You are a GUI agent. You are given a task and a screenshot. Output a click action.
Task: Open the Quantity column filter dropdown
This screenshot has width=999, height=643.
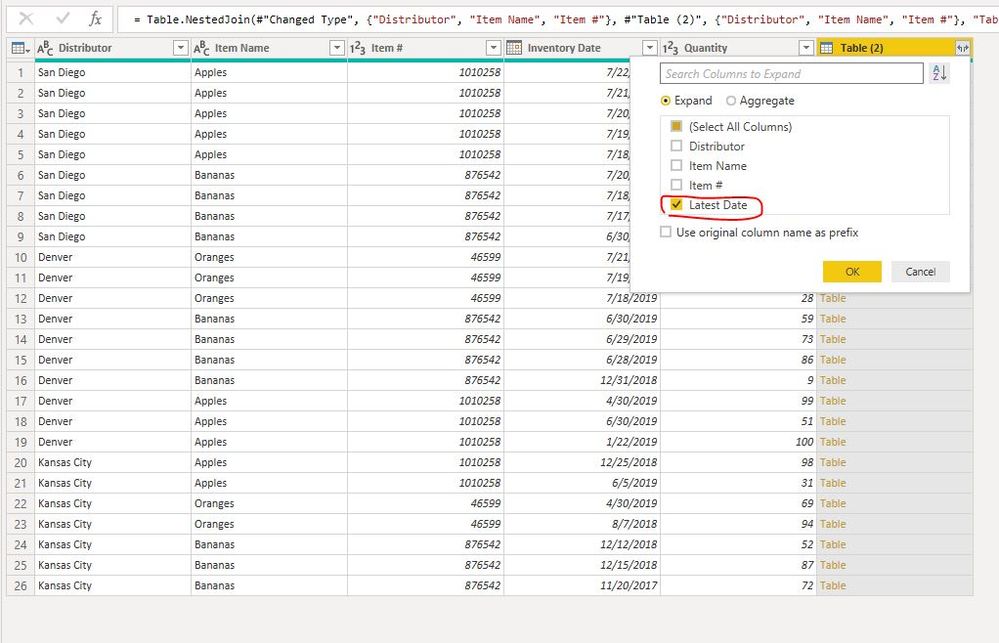tap(807, 48)
